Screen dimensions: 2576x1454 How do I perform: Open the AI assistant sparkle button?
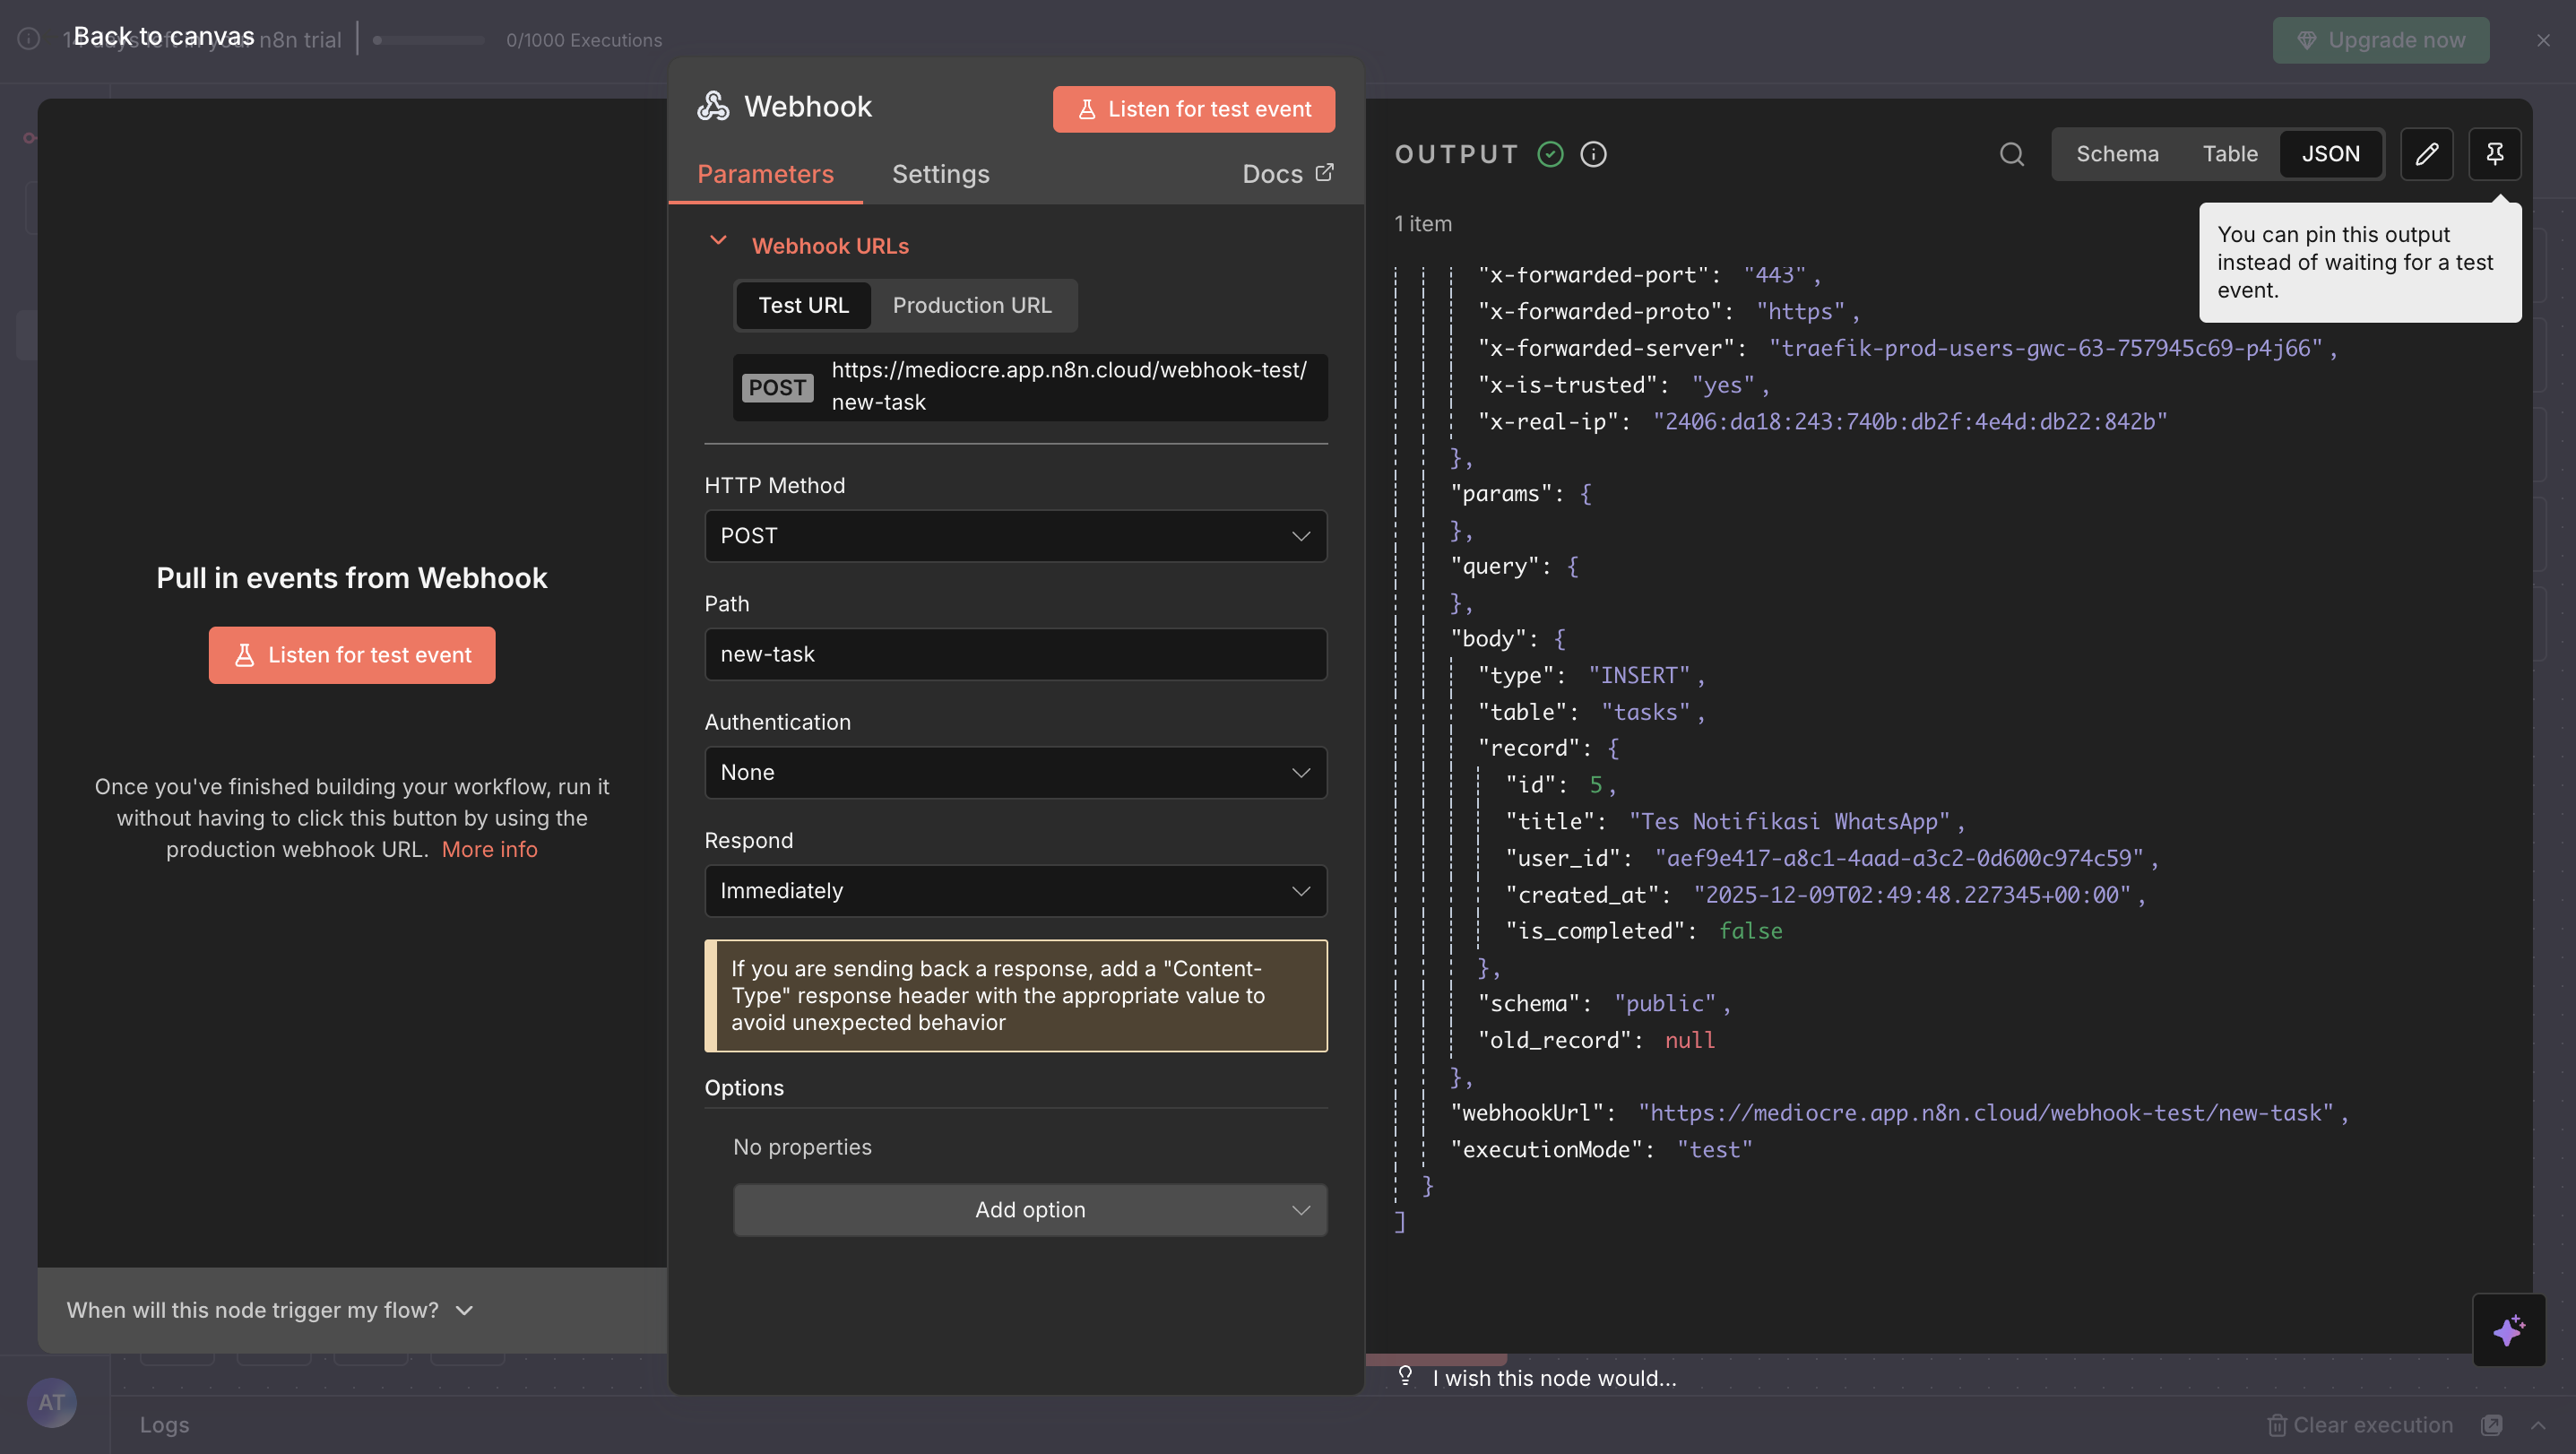(2508, 1329)
